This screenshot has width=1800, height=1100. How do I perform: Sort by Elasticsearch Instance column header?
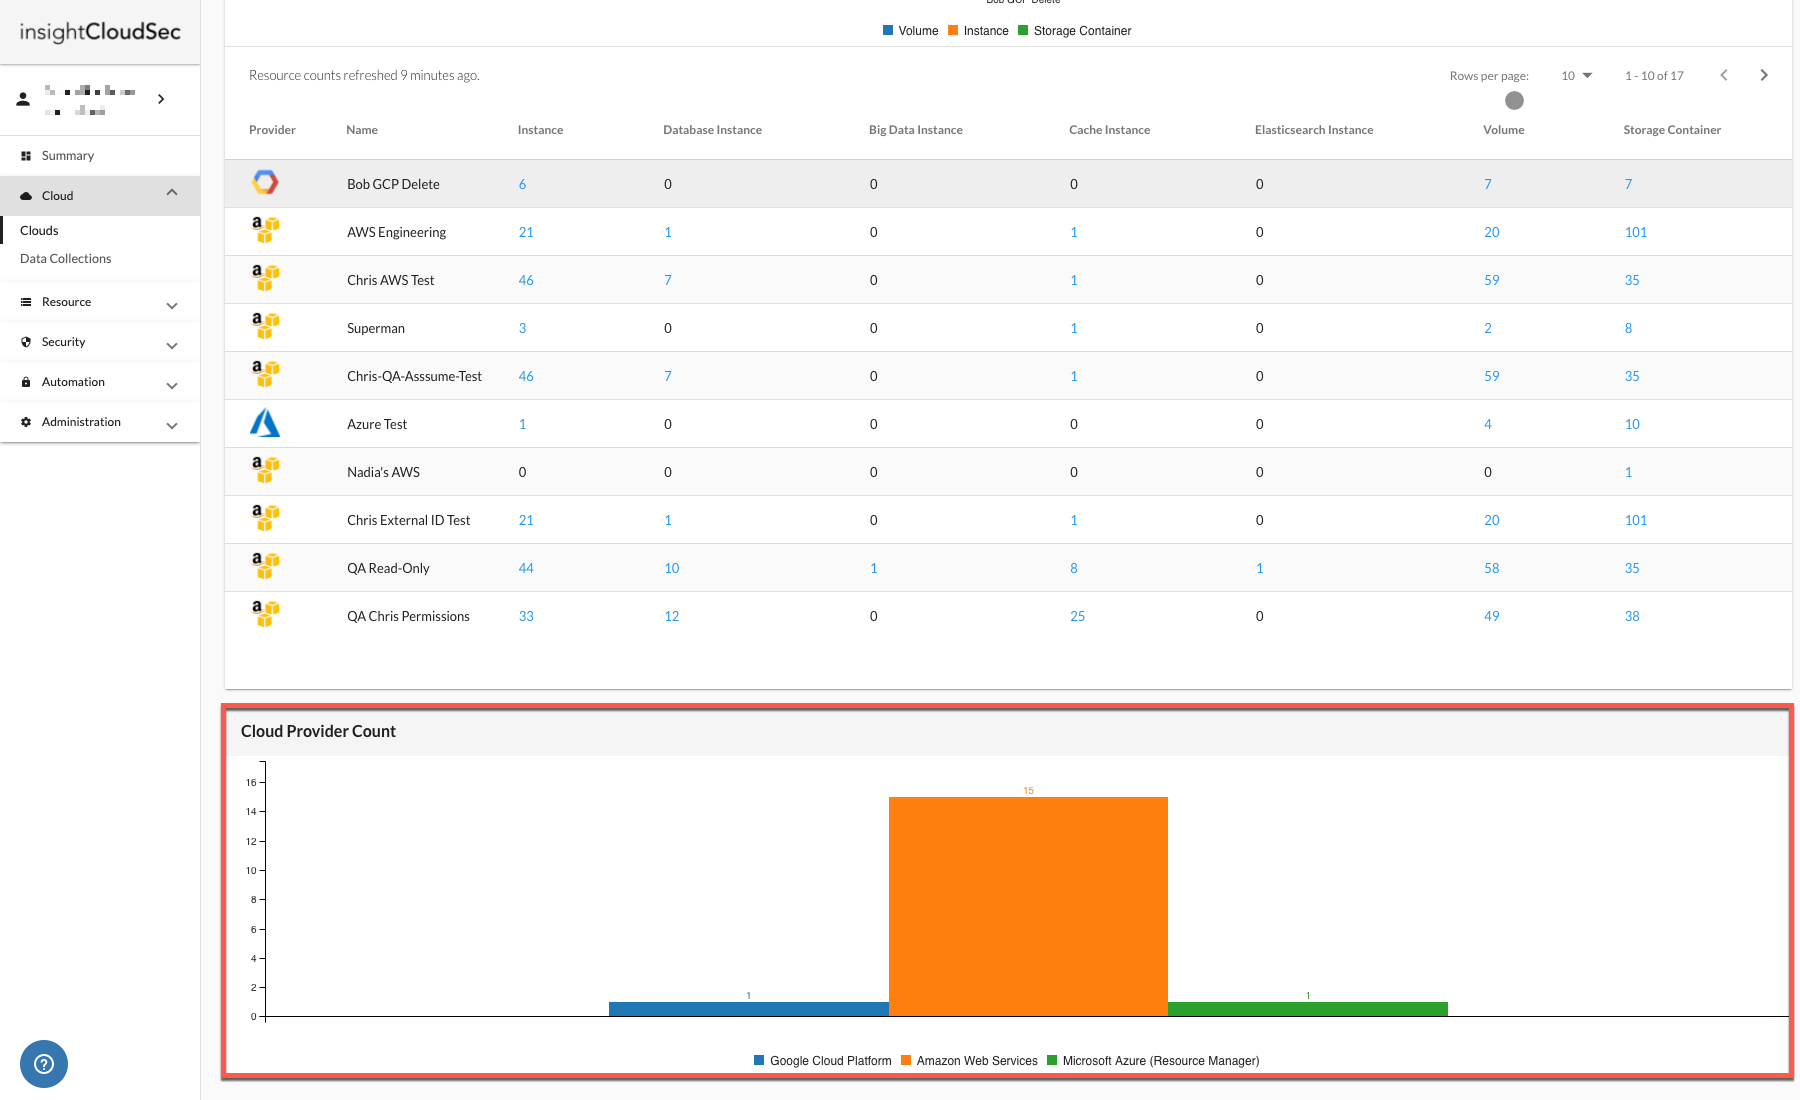point(1314,130)
